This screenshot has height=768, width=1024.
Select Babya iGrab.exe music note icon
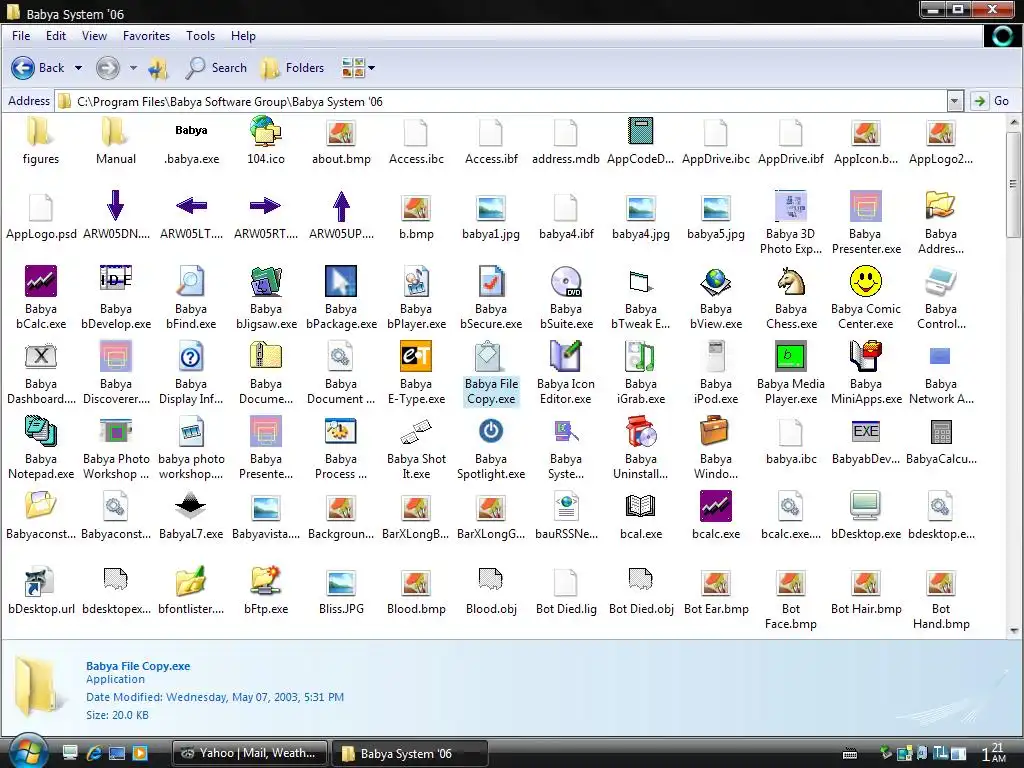(641, 356)
